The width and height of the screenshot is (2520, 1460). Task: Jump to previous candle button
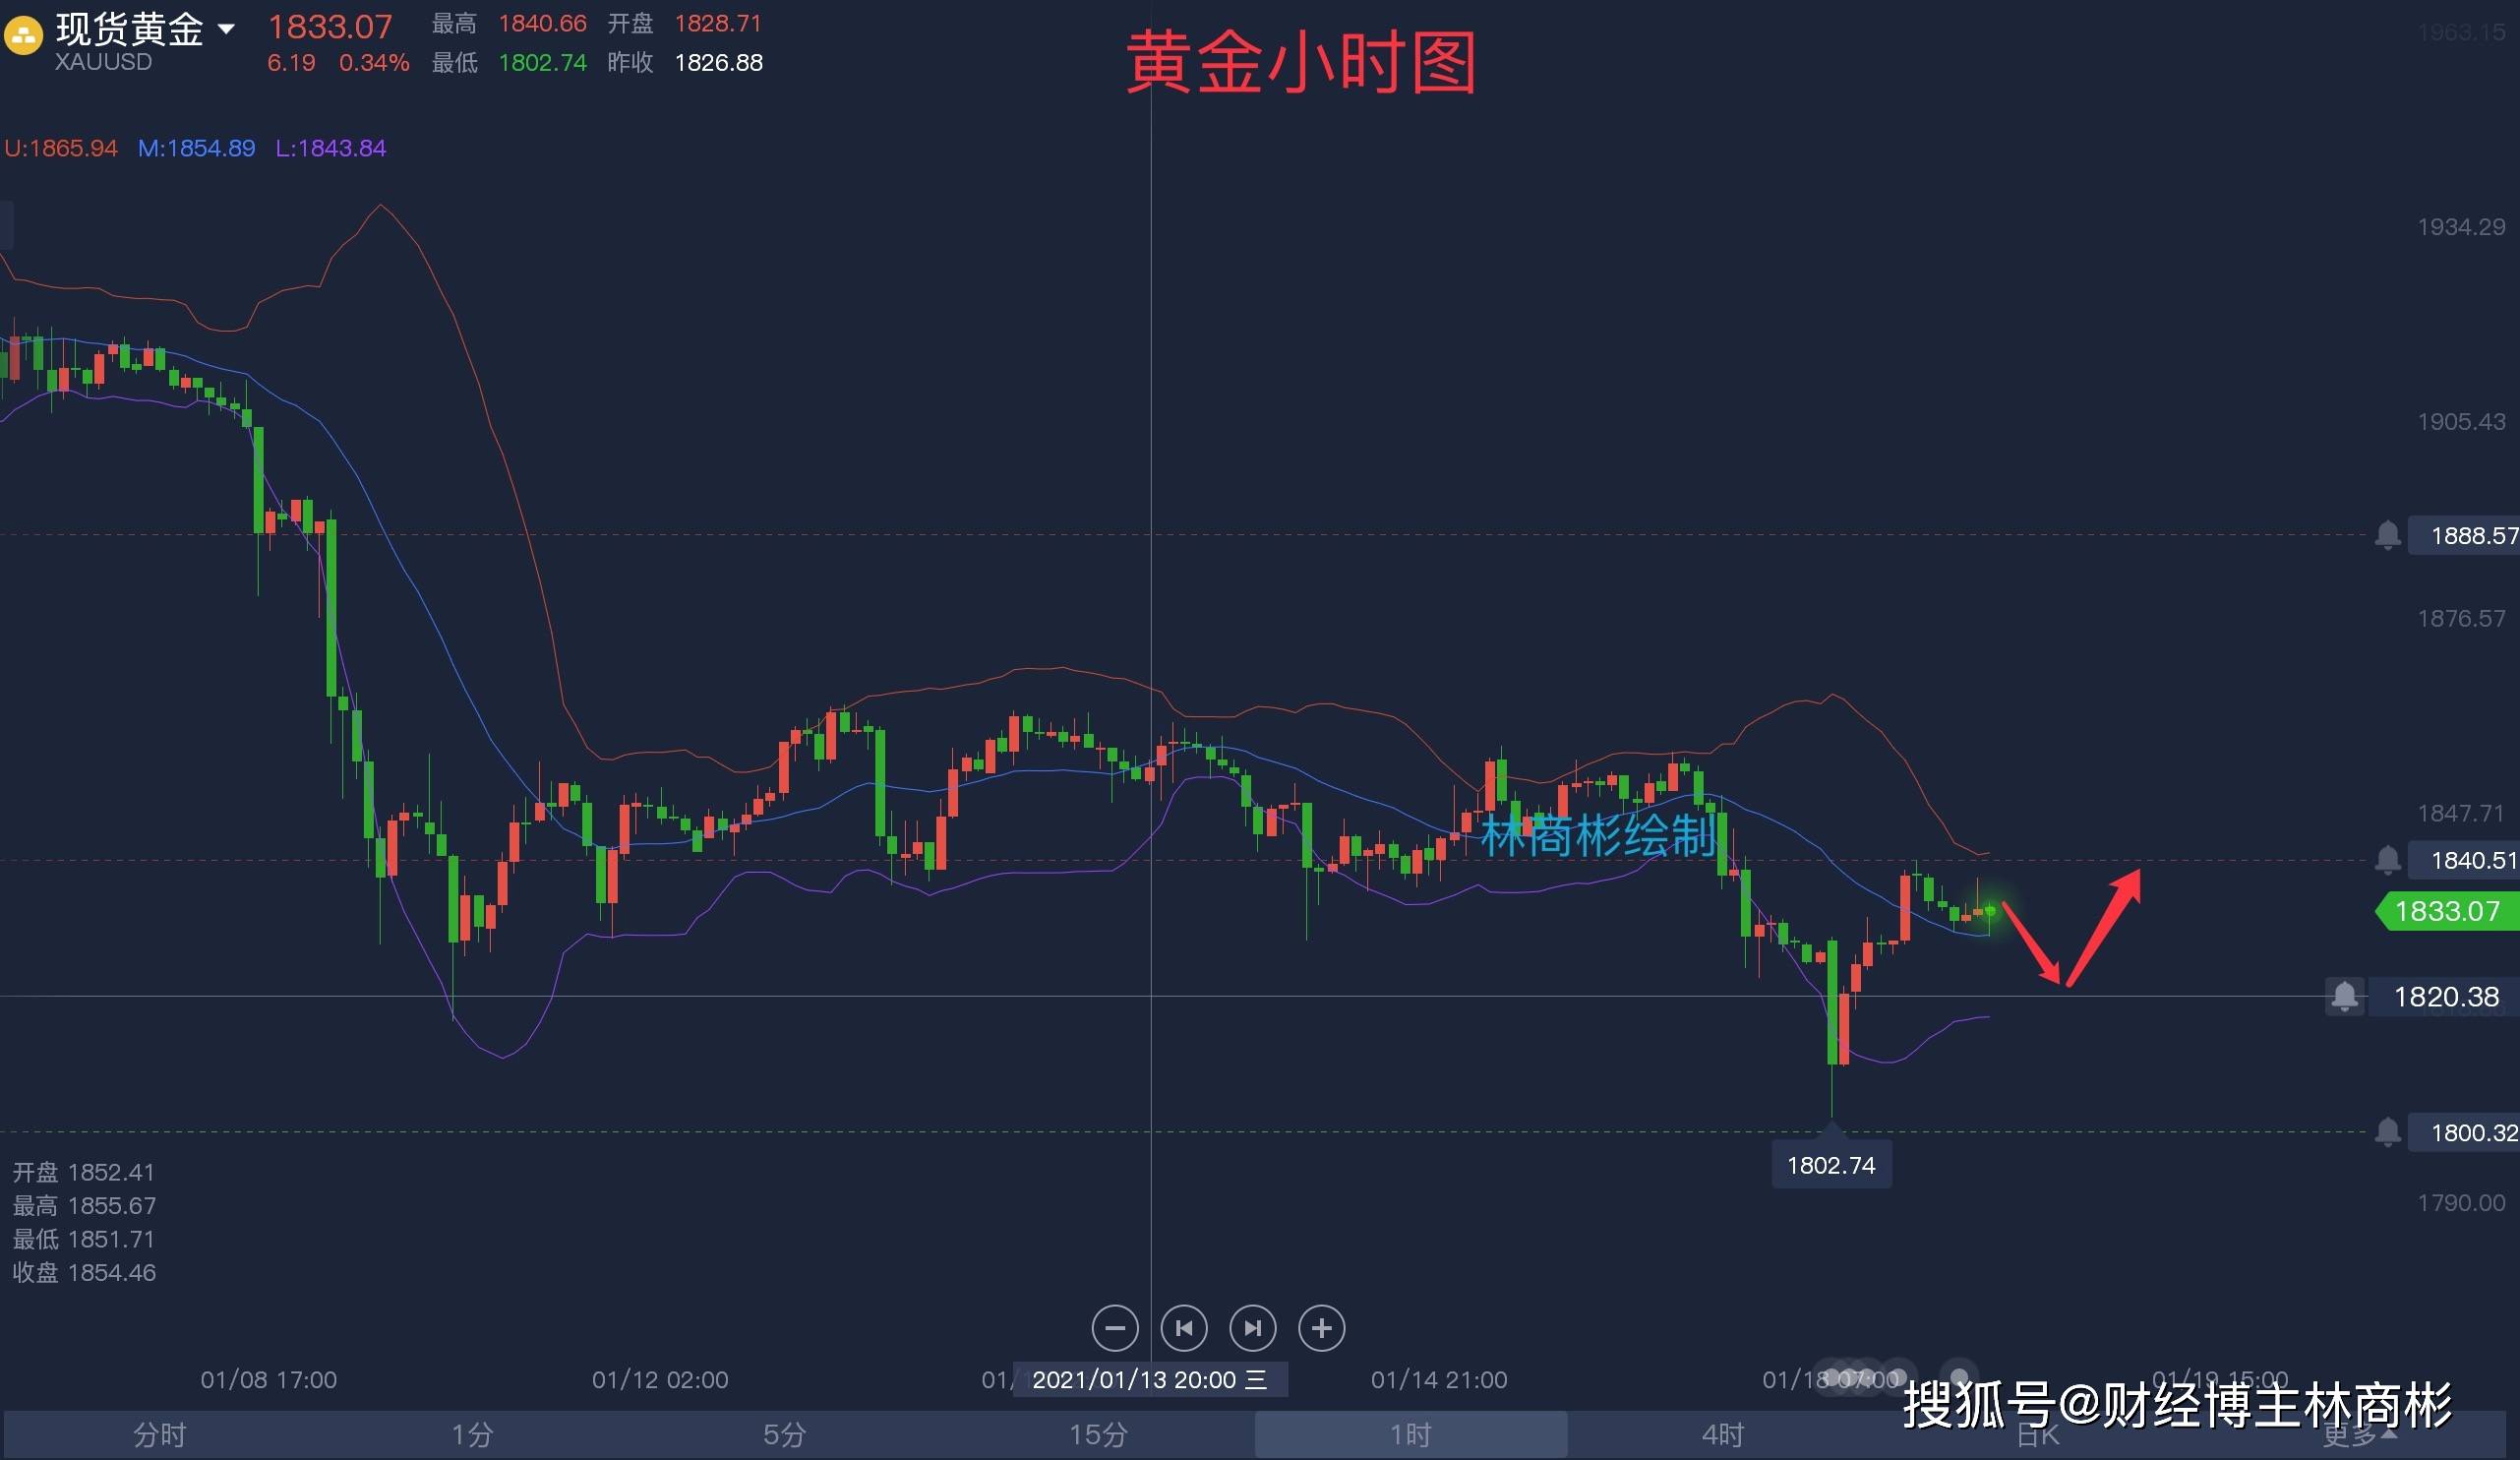pos(1184,1328)
